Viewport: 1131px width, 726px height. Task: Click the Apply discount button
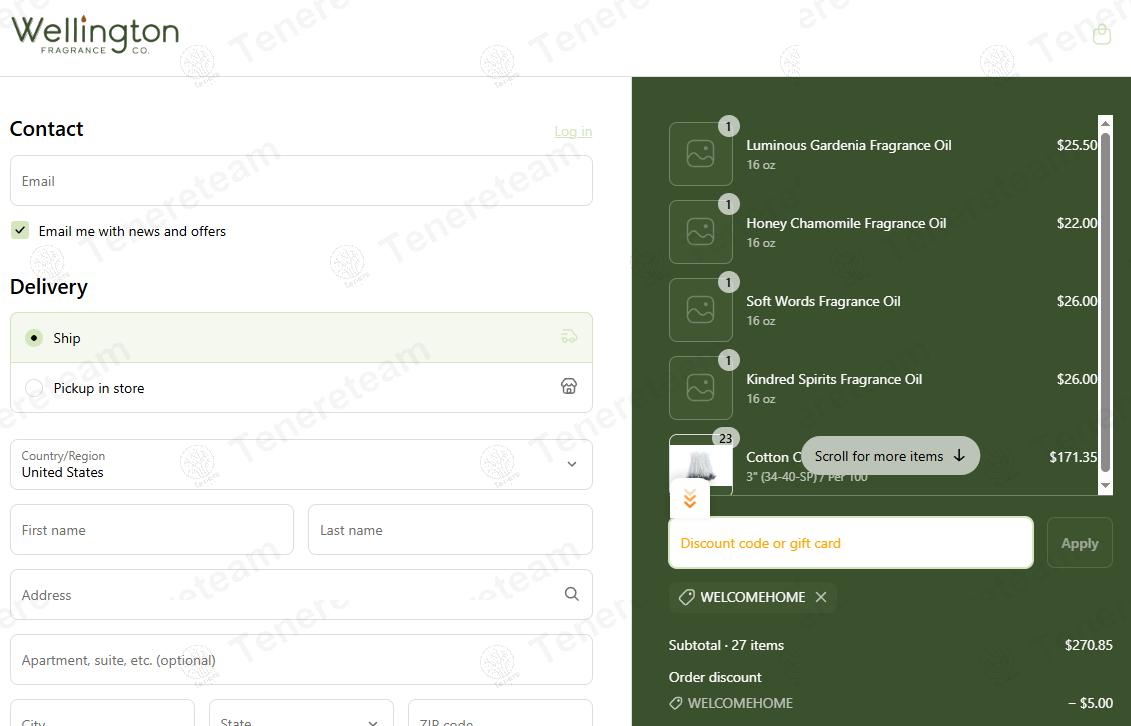click(1079, 543)
